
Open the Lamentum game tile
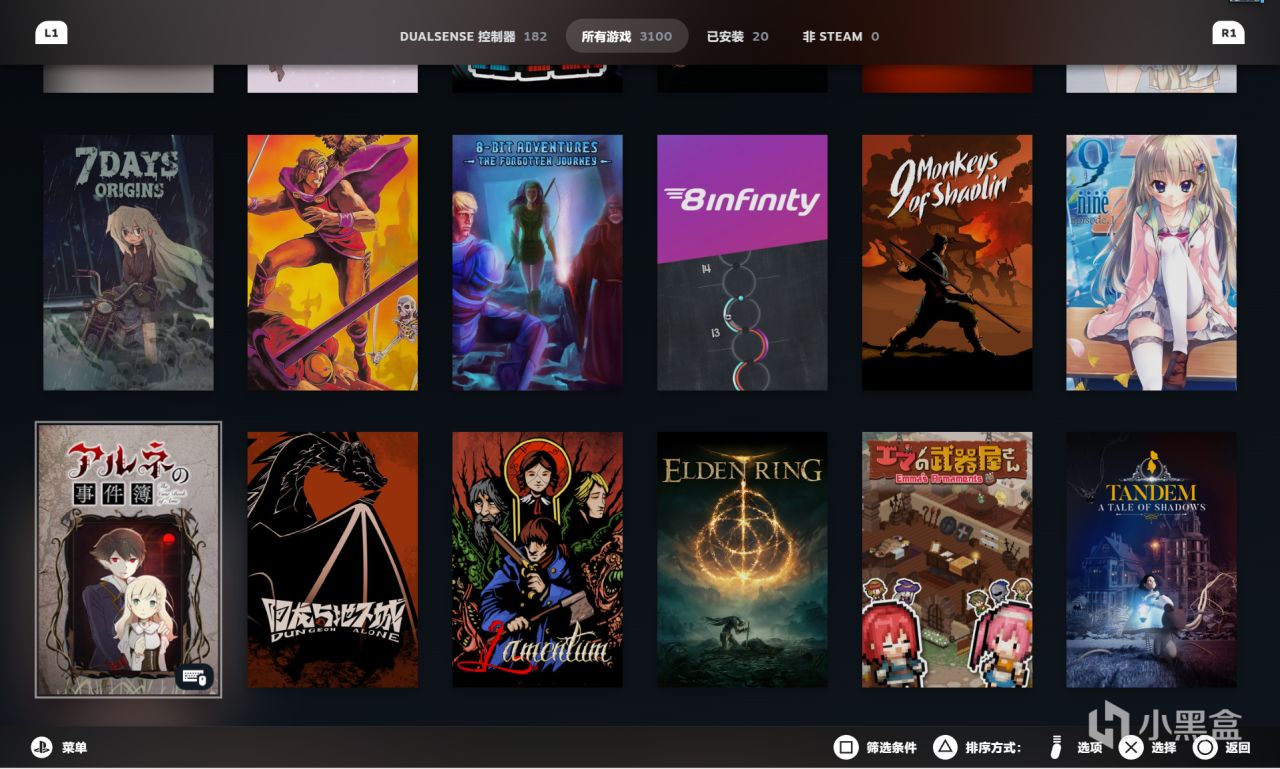[x=538, y=560]
